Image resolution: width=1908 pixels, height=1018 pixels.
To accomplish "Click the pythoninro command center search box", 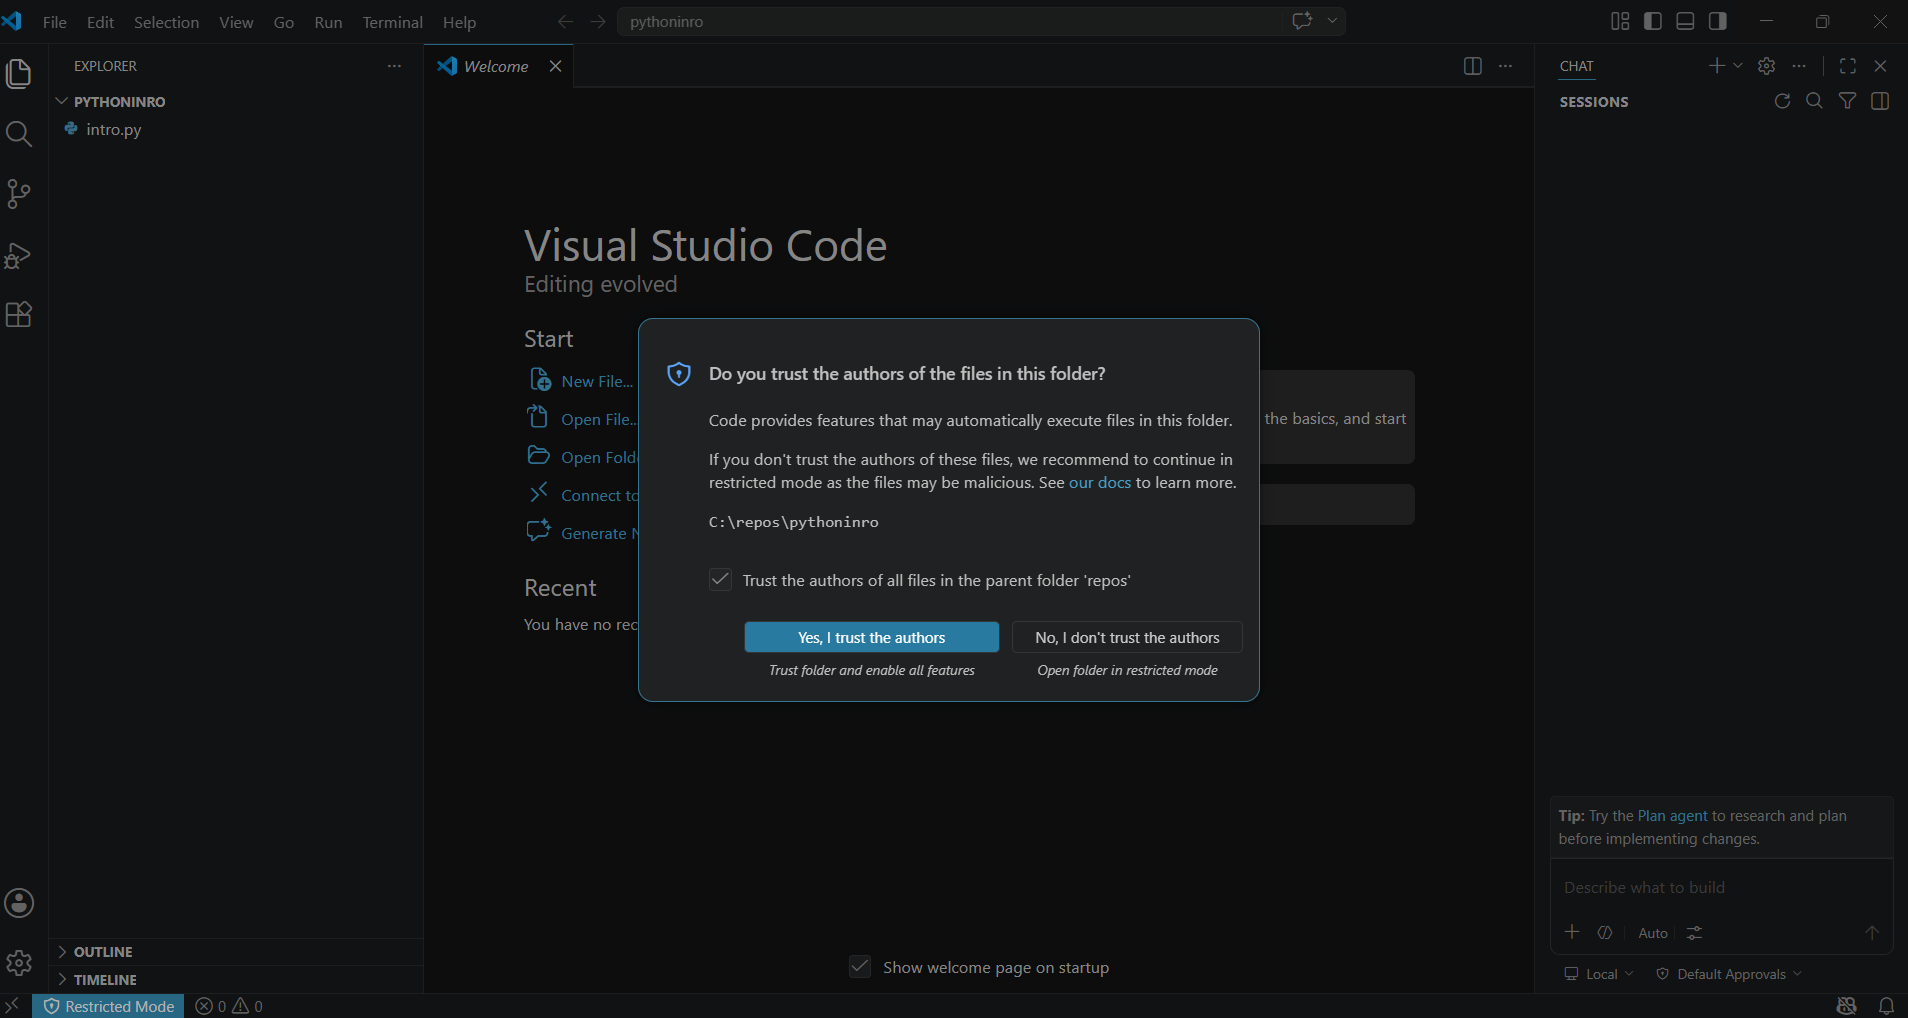I will [x=950, y=21].
